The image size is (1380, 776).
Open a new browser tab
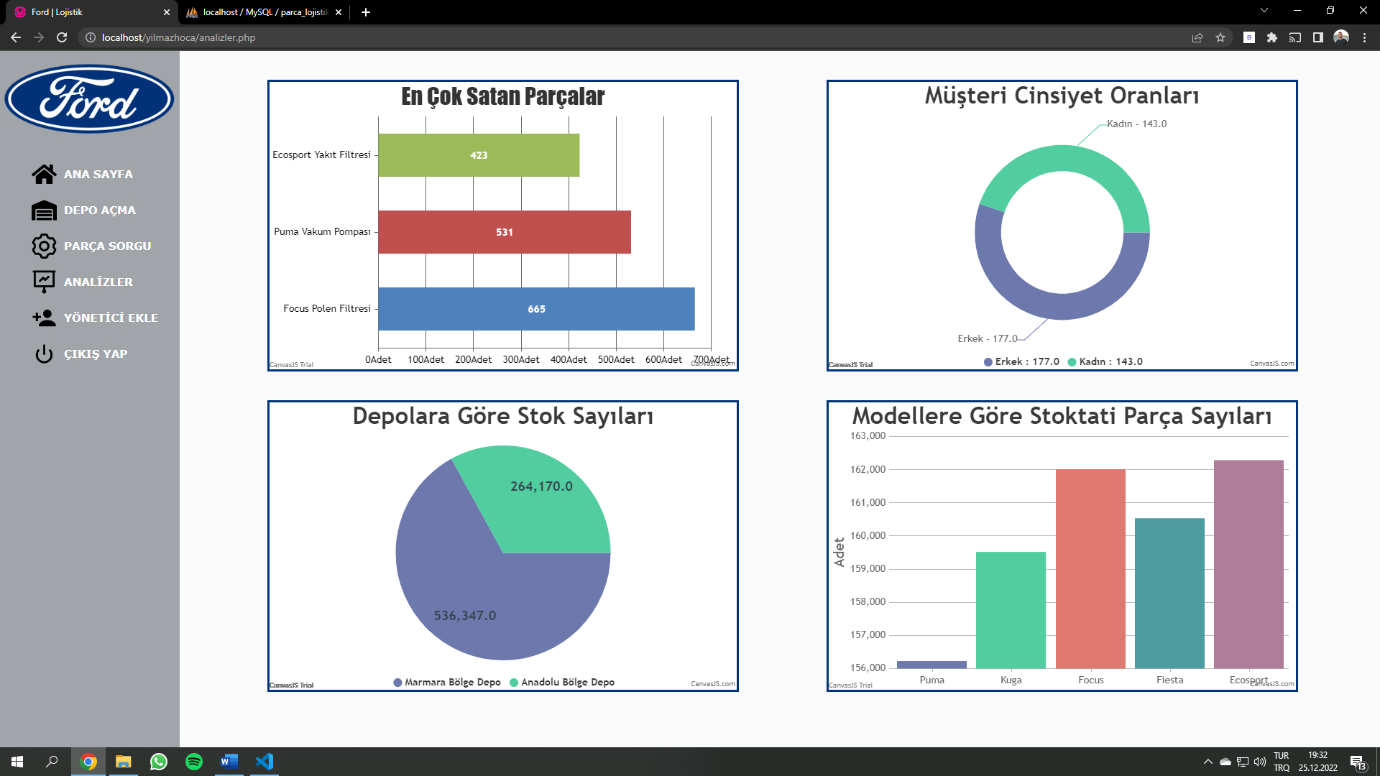pos(366,12)
